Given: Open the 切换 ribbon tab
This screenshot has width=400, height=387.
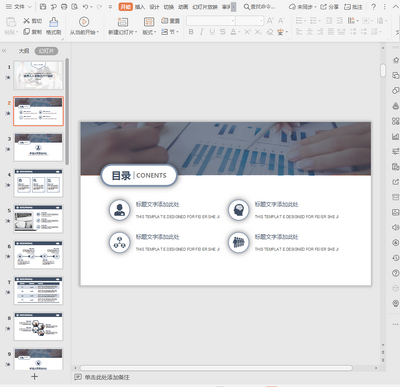Looking at the screenshot, I should pos(169,7).
